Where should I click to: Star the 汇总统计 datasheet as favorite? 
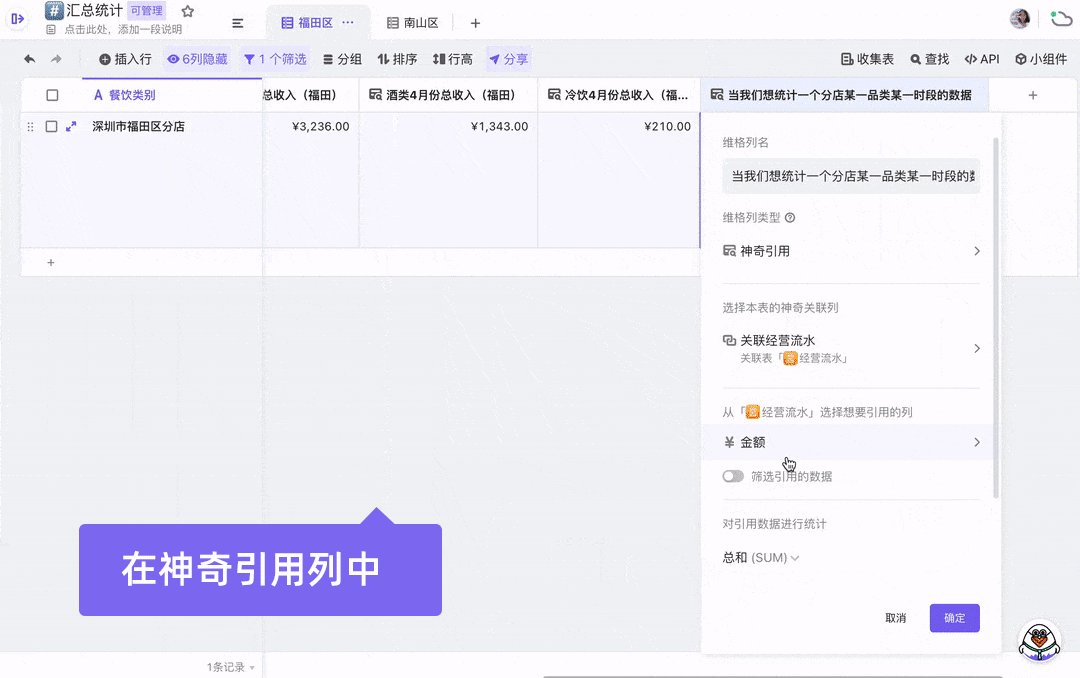(187, 11)
